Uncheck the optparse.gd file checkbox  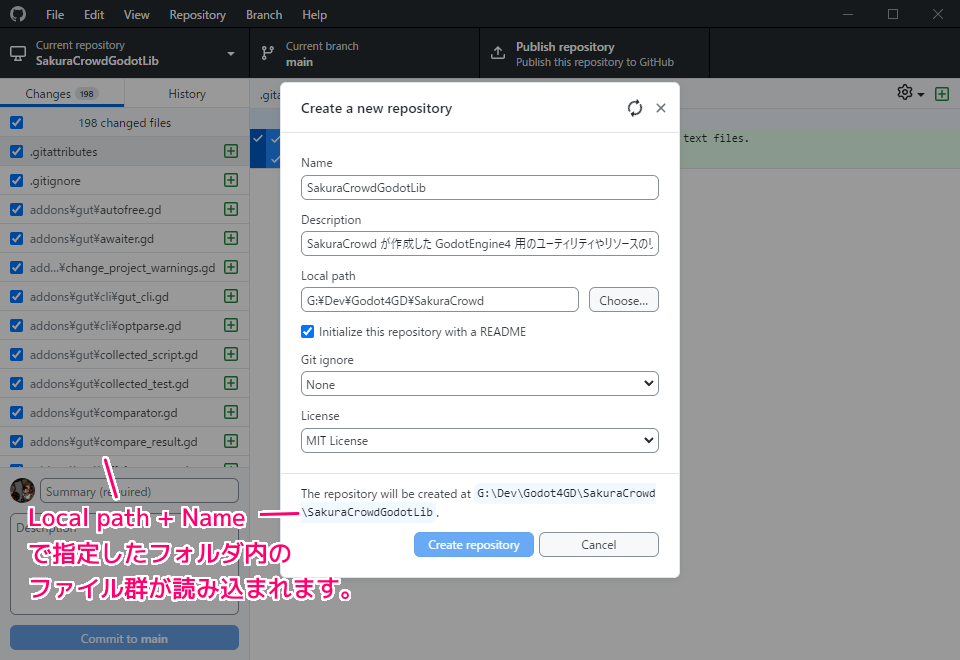17,326
